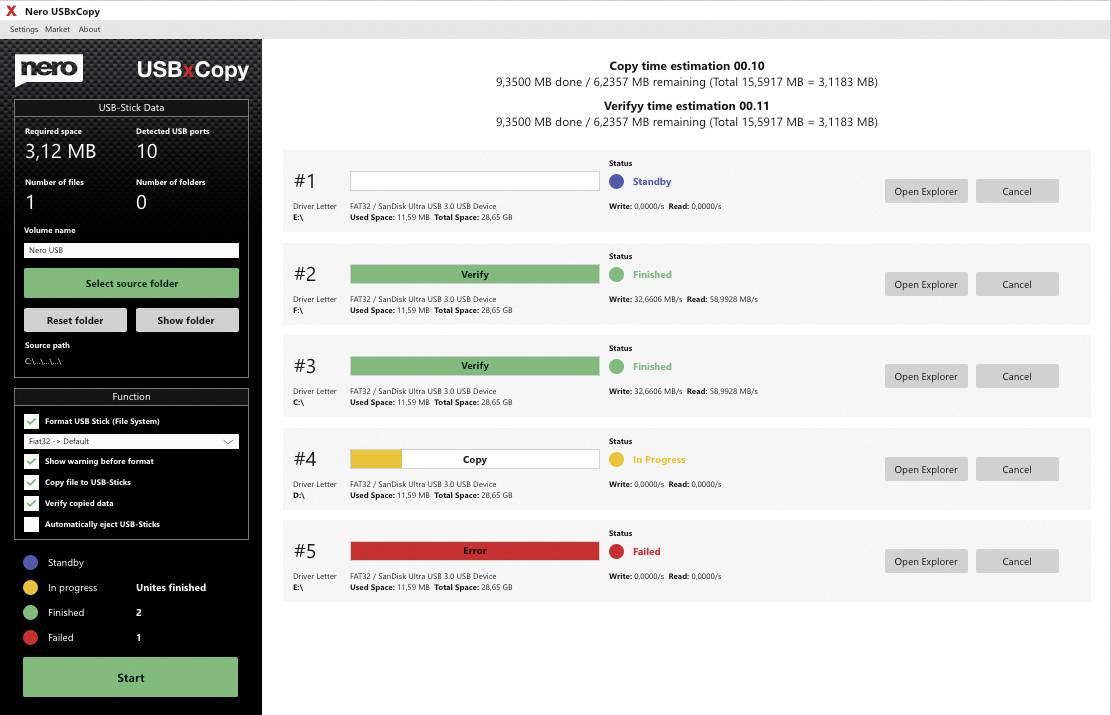Click the yellow In progress legend circle
Viewport: 1111px width, 715px height.
pyautogui.click(x=30, y=588)
